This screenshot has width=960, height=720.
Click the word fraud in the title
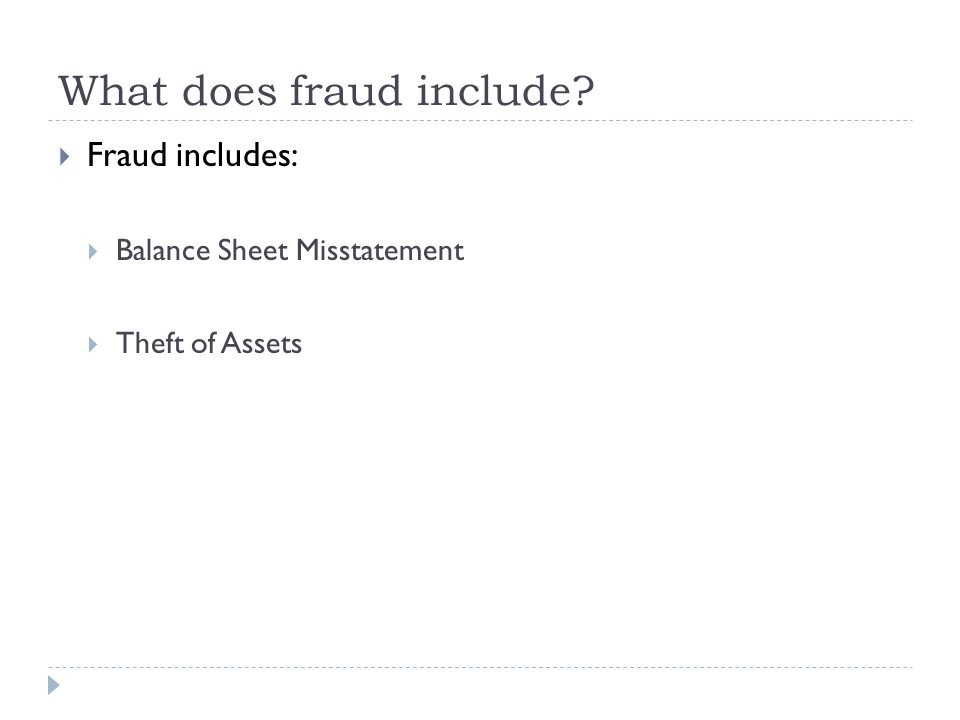[x=346, y=91]
